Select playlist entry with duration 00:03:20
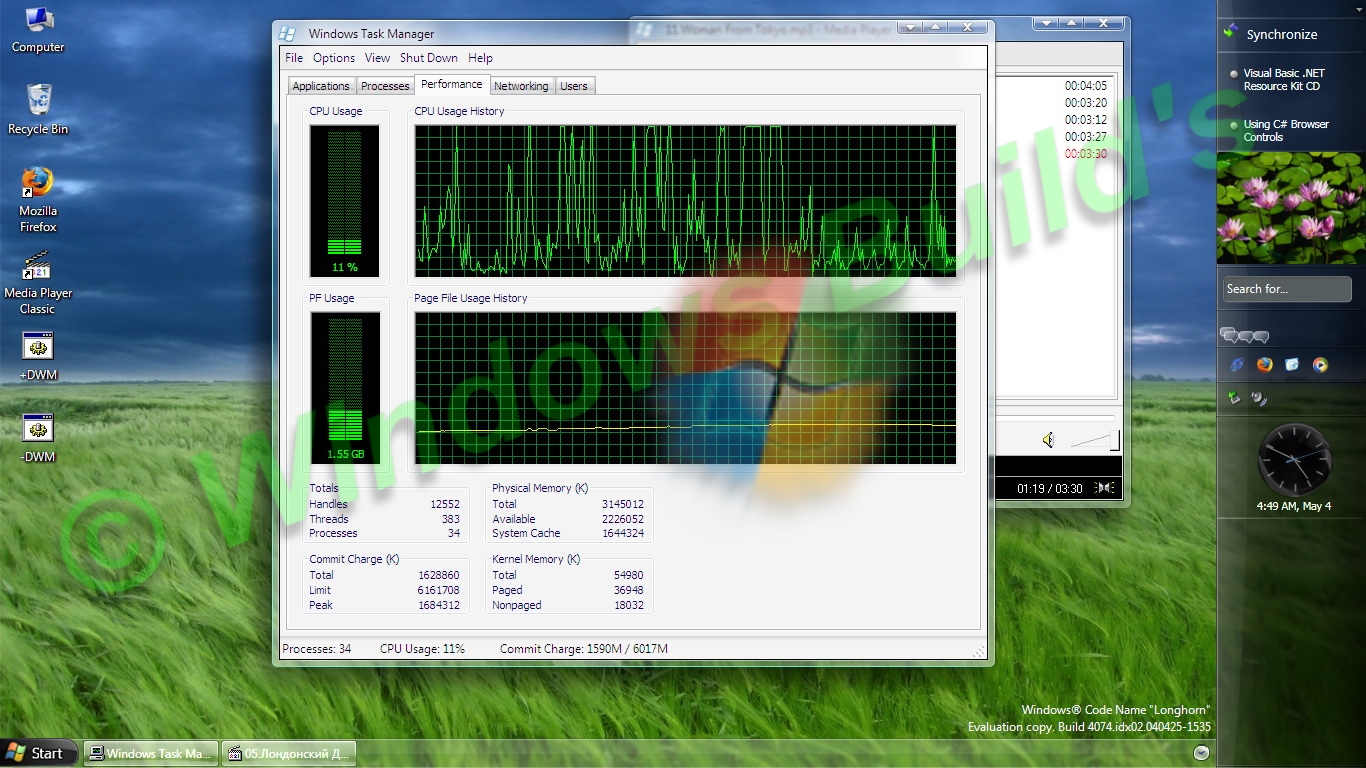The width and height of the screenshot is (1366, 768). pyautogui.click(x=1086, y=103)
